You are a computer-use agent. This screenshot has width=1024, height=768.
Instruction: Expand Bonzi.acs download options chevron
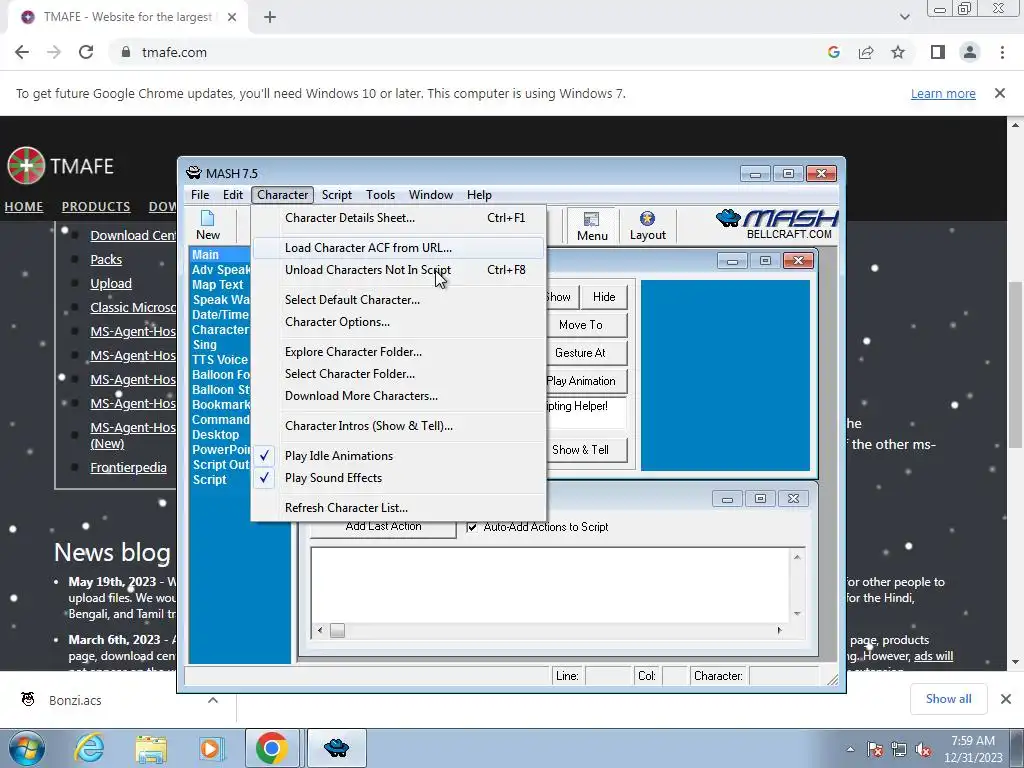click(213, 700)
